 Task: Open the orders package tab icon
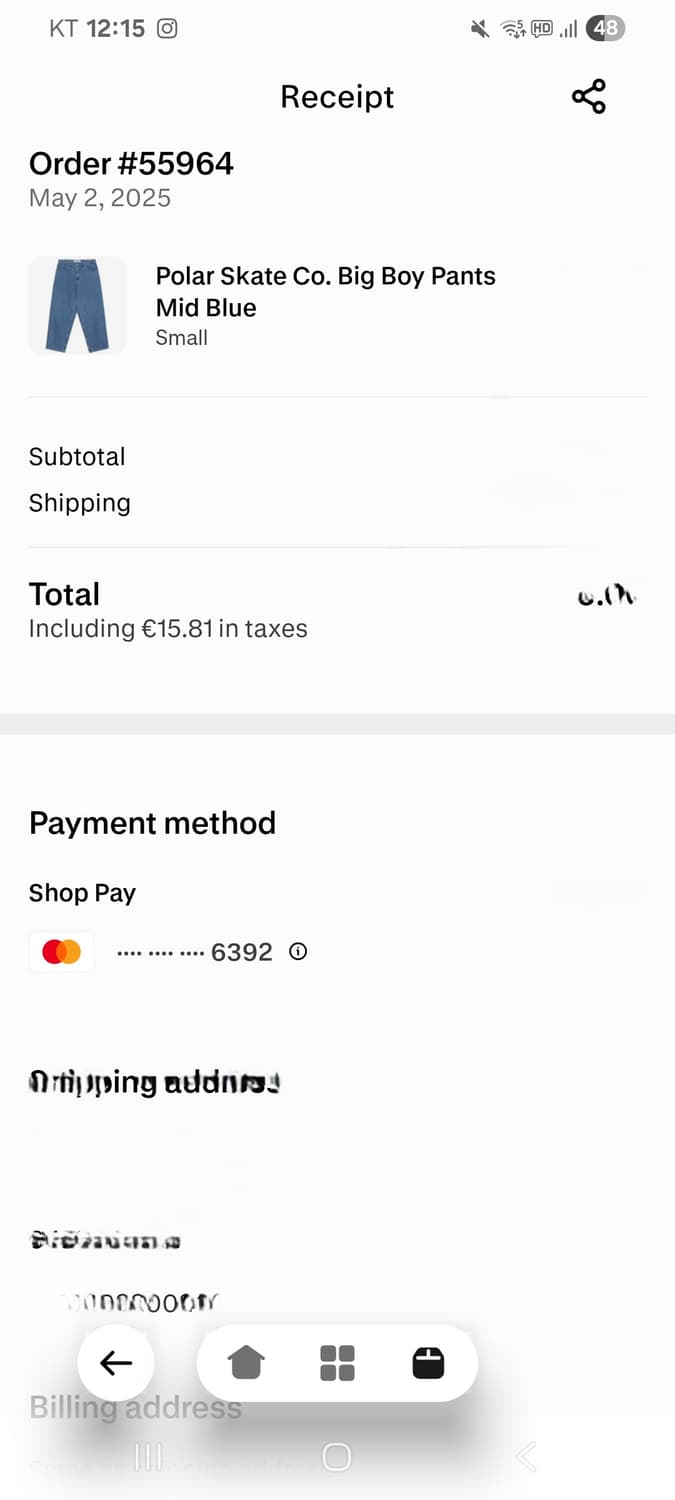[x=428, y=1362]
